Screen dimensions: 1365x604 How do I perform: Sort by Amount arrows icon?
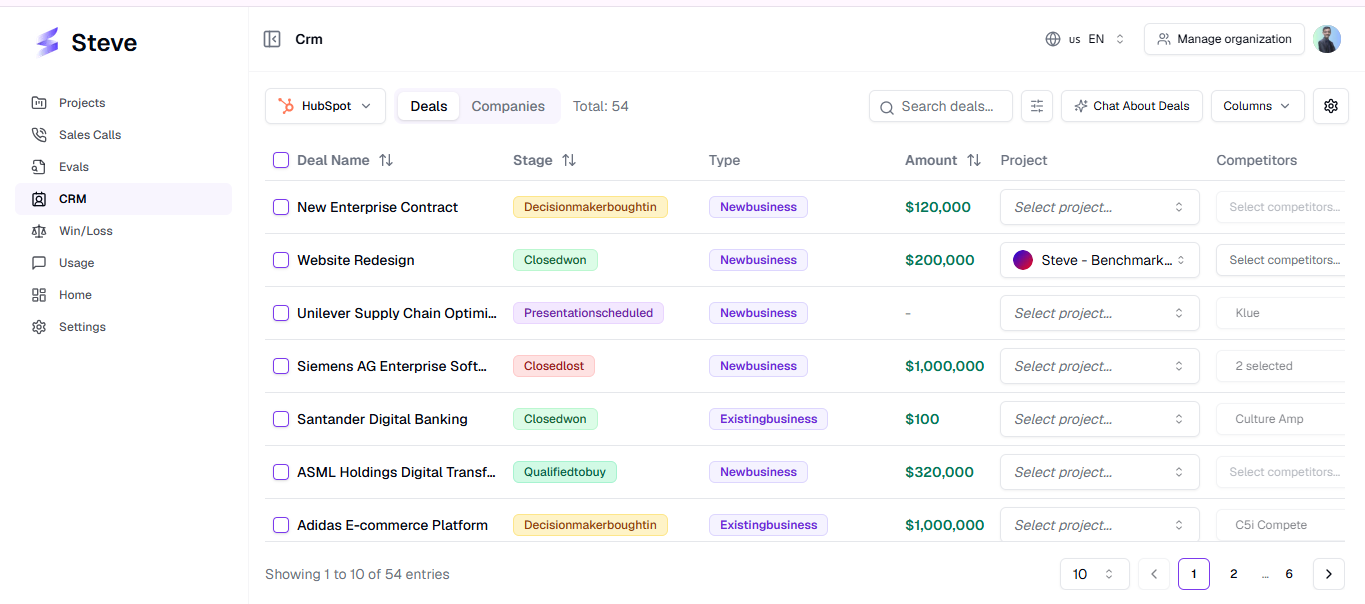(974, 160)
